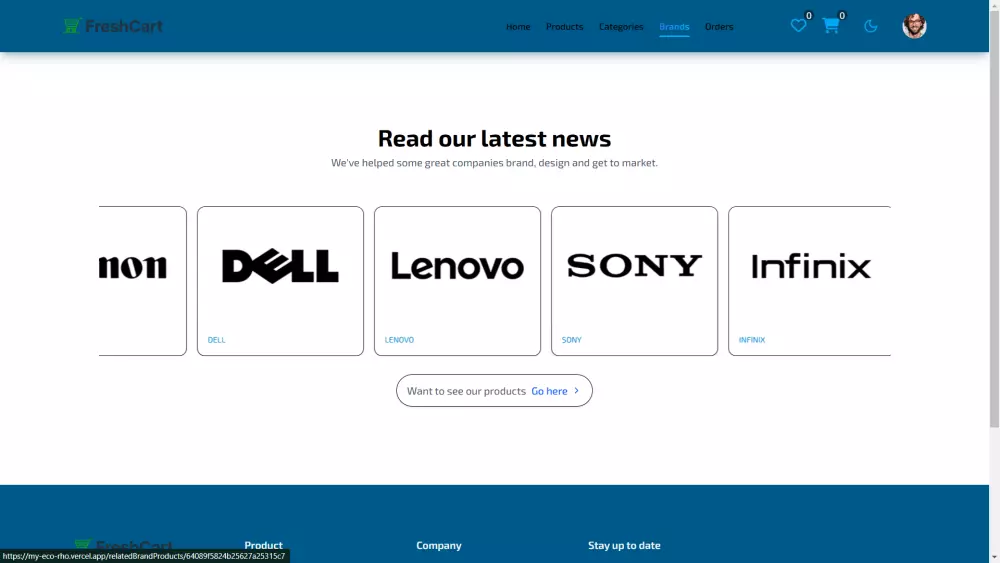Open the Sony brand card logo
This screenshot has height=563, width=1000.
click(634, 265)
